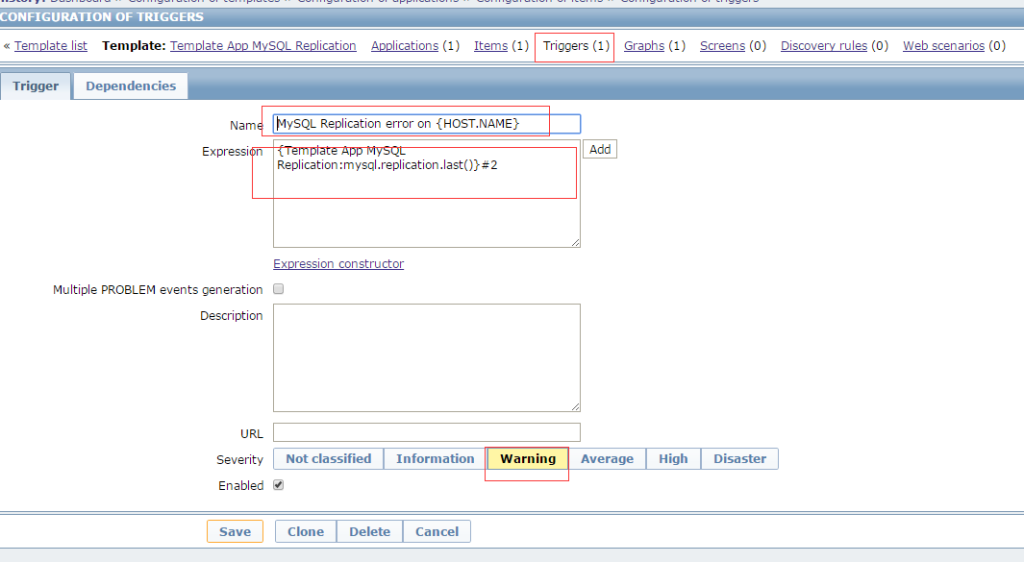
Task: Switch to the Dependencies tab
Action: 131,86
